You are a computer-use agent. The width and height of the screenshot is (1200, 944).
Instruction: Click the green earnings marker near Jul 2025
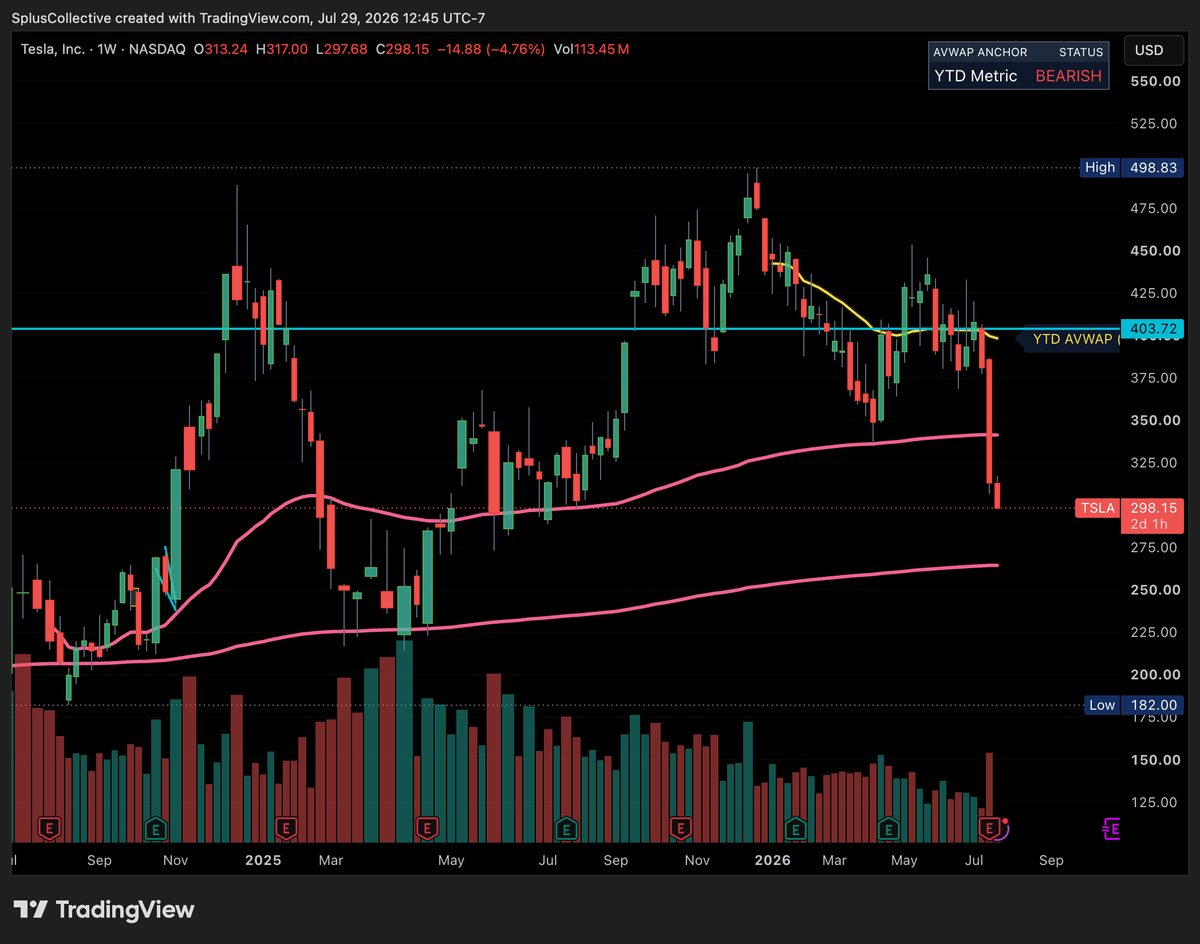point(565,828)
